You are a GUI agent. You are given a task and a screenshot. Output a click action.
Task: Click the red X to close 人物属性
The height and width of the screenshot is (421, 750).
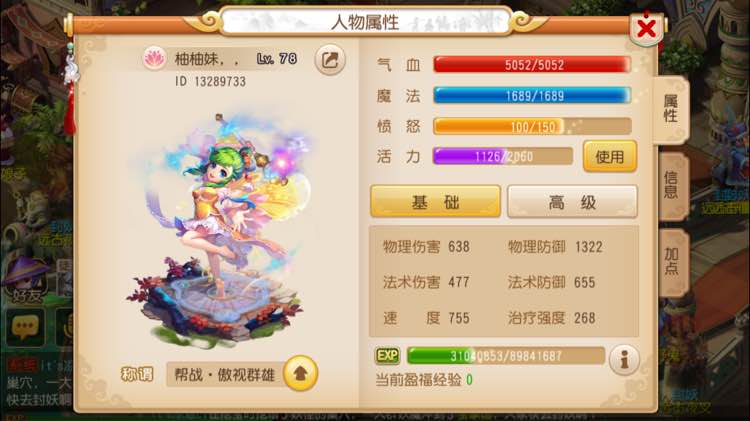[647, 28]
